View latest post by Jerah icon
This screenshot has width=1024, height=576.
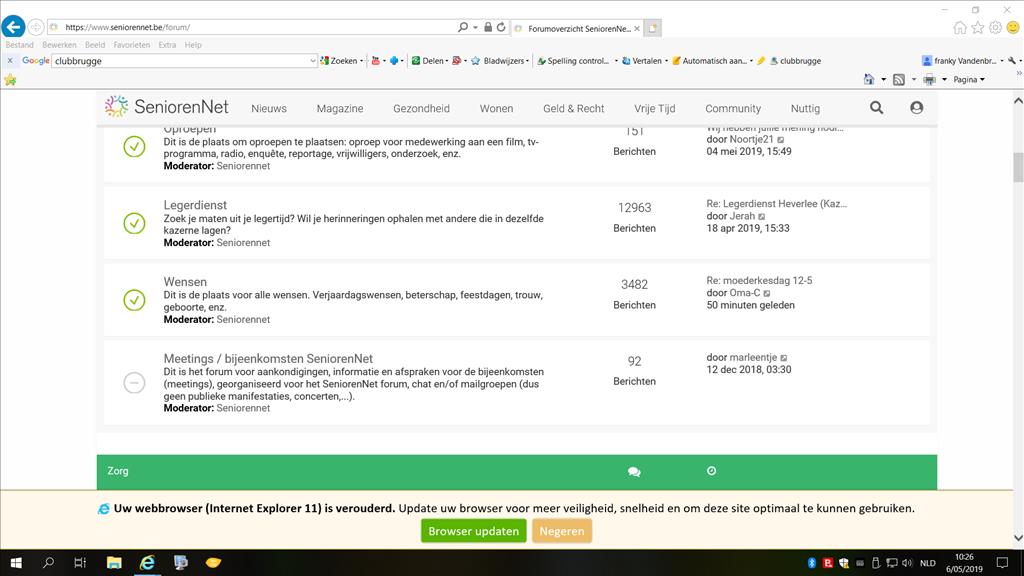763,217
